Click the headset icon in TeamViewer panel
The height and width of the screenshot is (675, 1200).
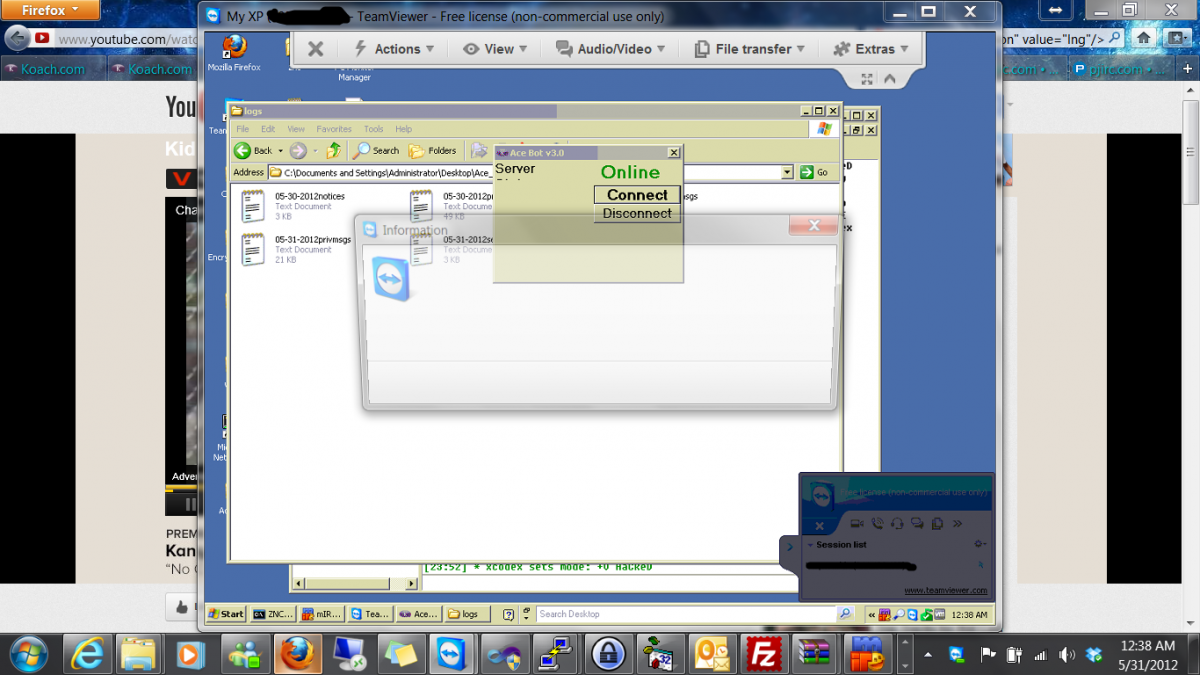pos(897,524)
